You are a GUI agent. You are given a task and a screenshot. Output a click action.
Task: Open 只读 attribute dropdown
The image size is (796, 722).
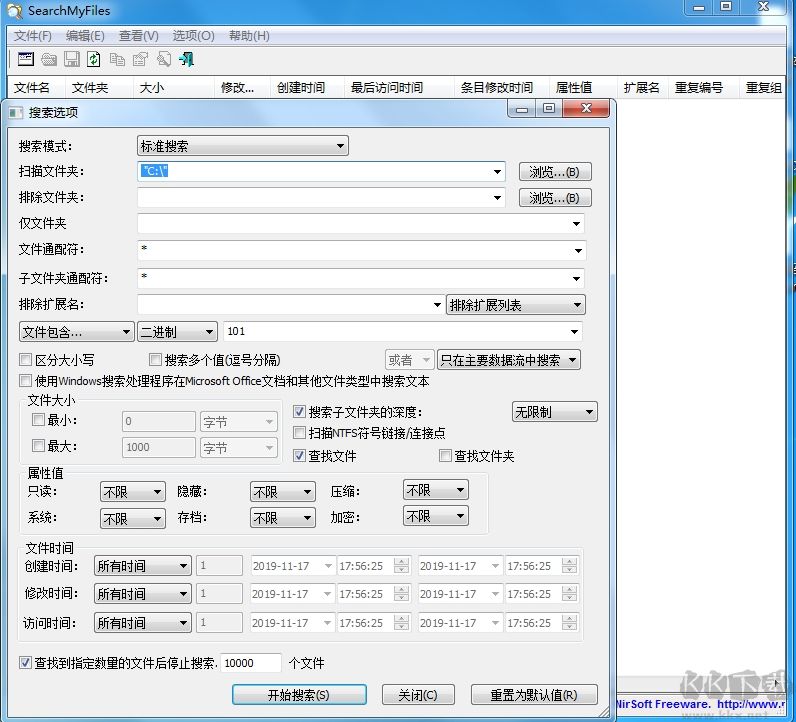[x=132, y=491]
